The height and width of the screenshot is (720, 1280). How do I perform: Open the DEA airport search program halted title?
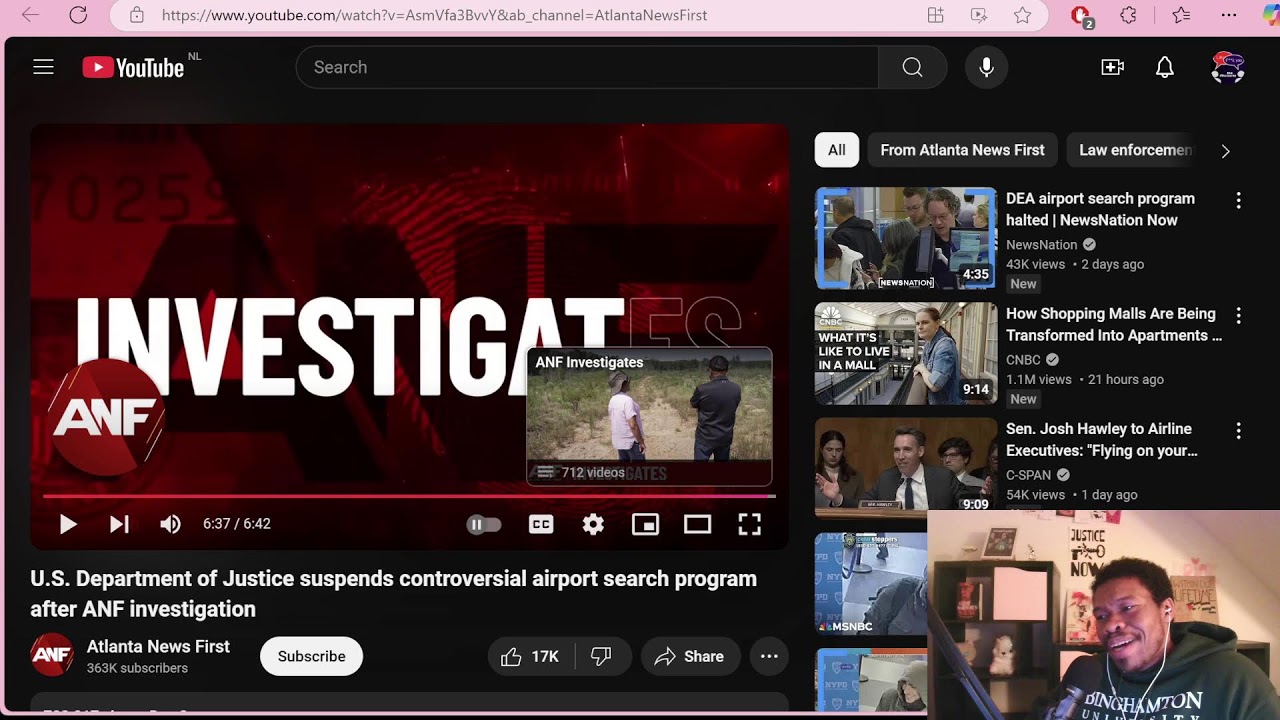click(1100, 209)
